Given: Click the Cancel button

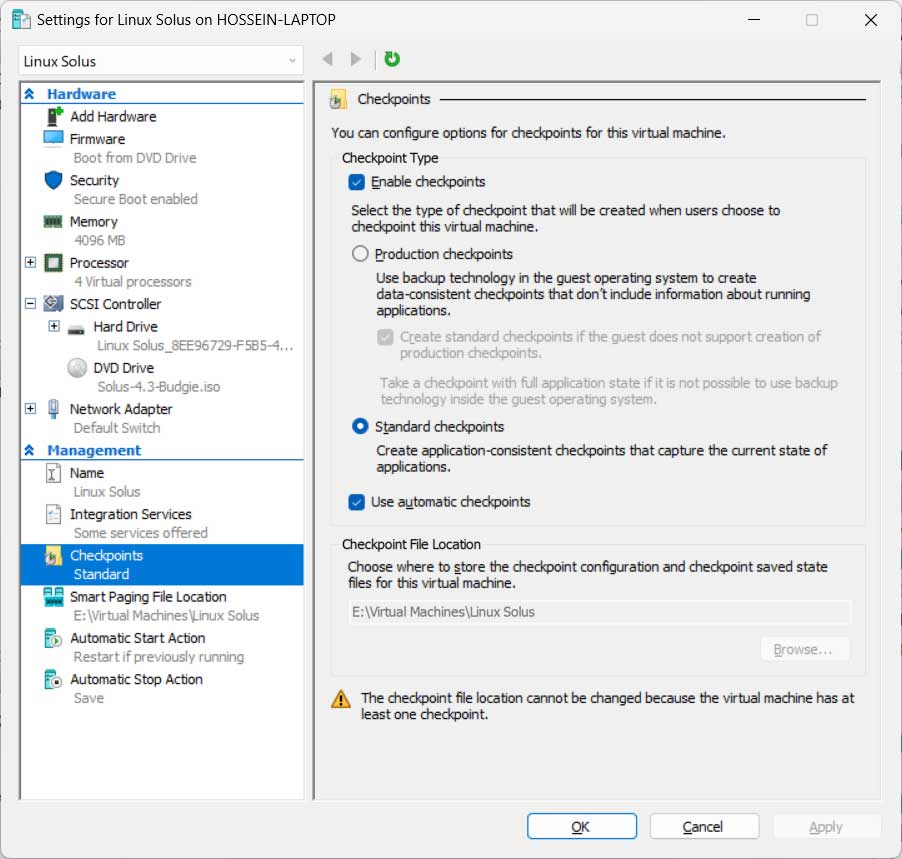Looking at the screenshot, I should [704, 826].
